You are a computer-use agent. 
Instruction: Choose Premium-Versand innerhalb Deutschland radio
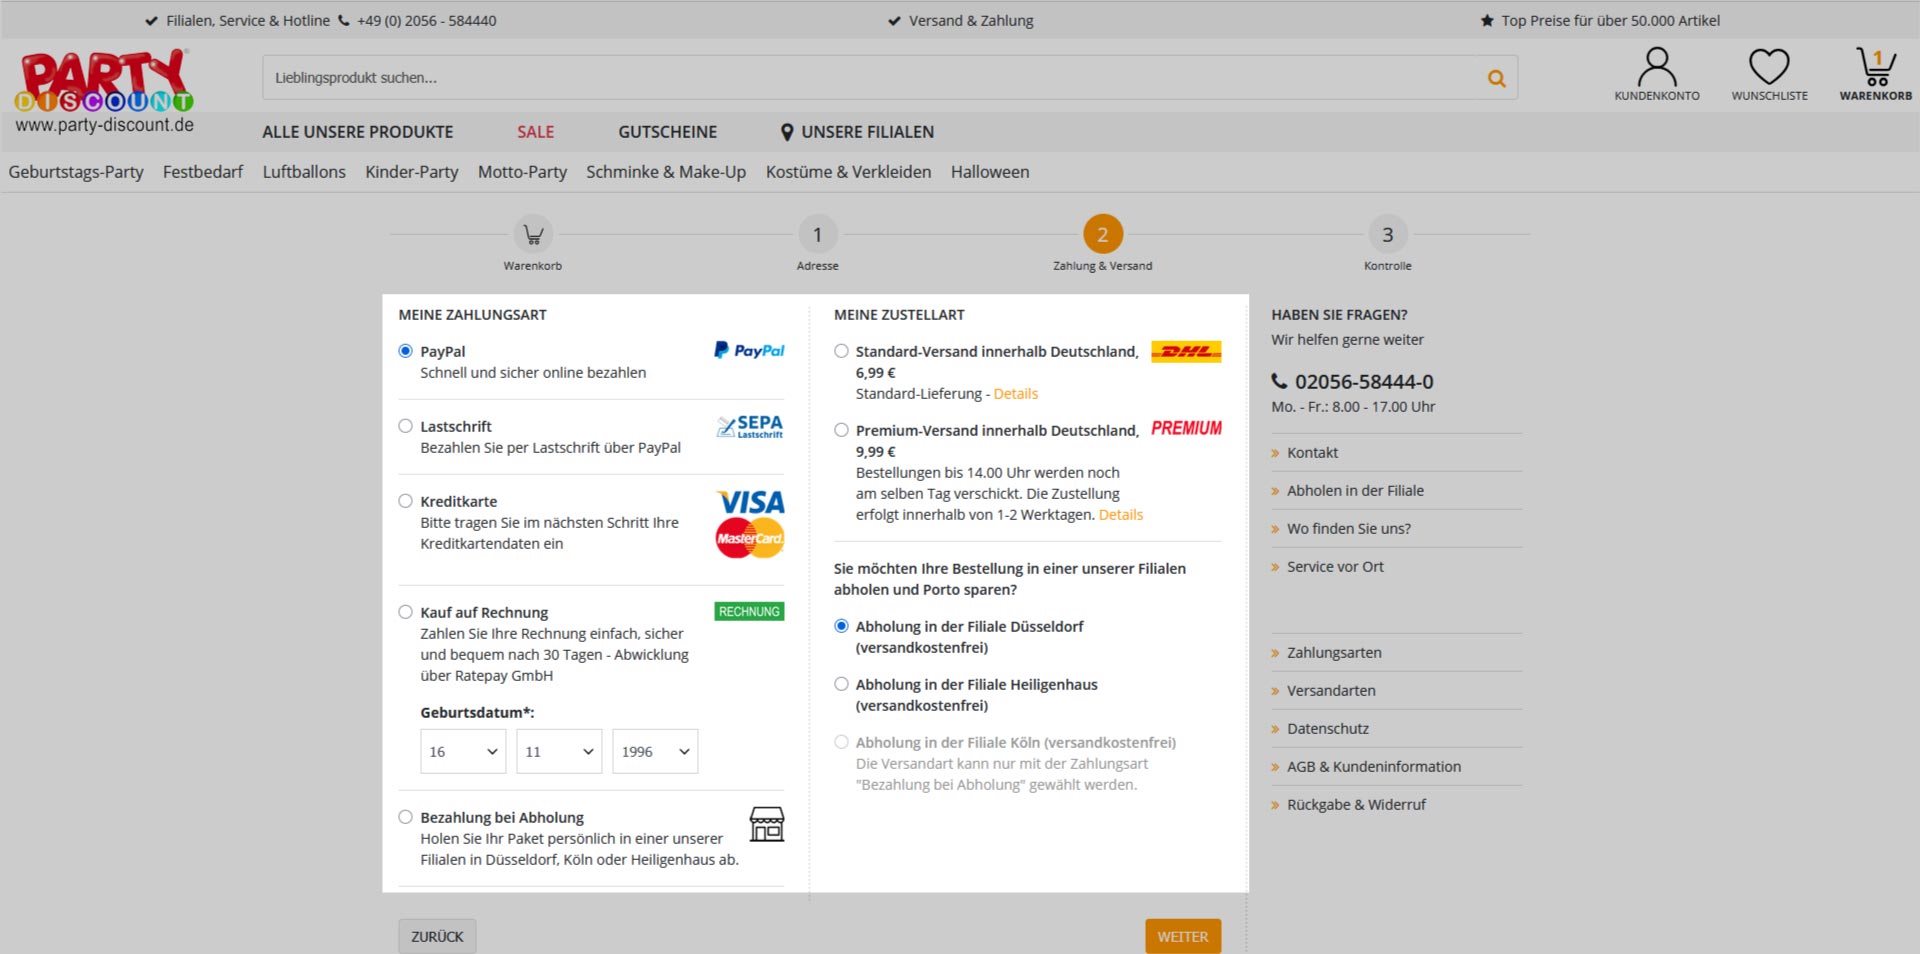(x=841, y=430)
